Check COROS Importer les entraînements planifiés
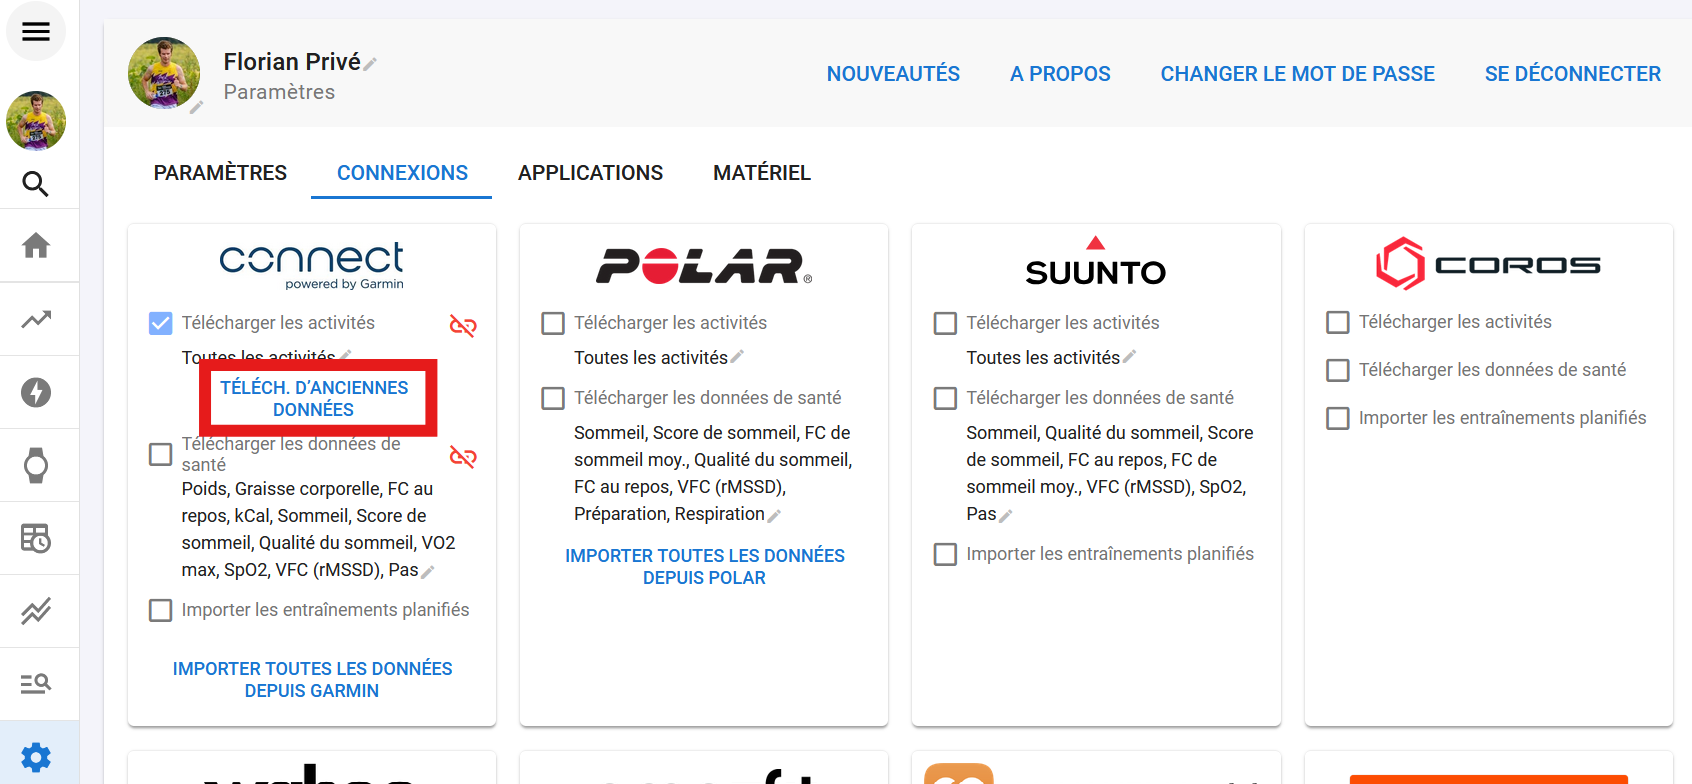 1337,418
